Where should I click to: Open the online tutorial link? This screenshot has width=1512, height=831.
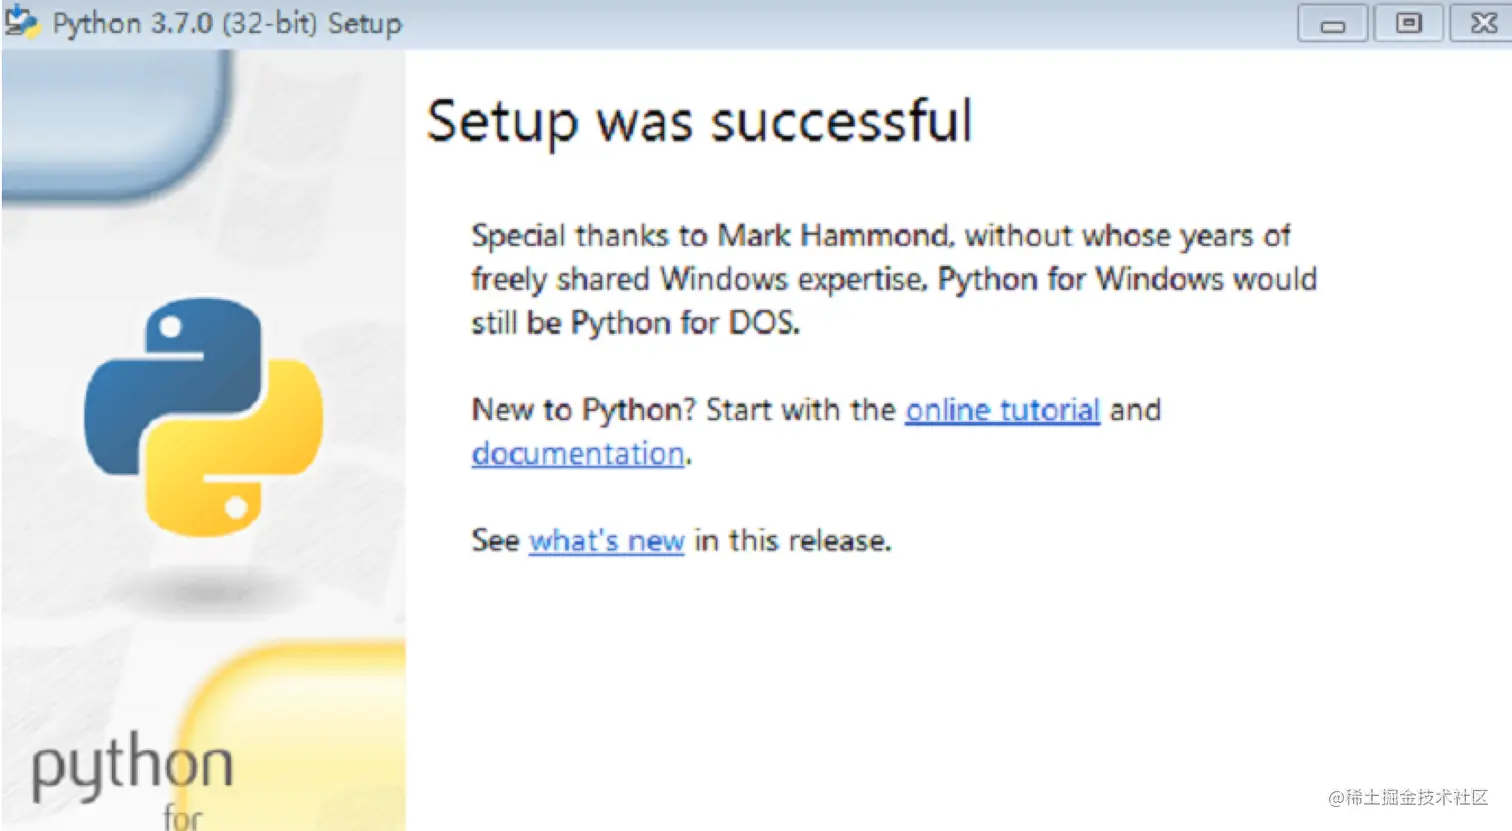pyautogui.click(x=1002, y=410)
